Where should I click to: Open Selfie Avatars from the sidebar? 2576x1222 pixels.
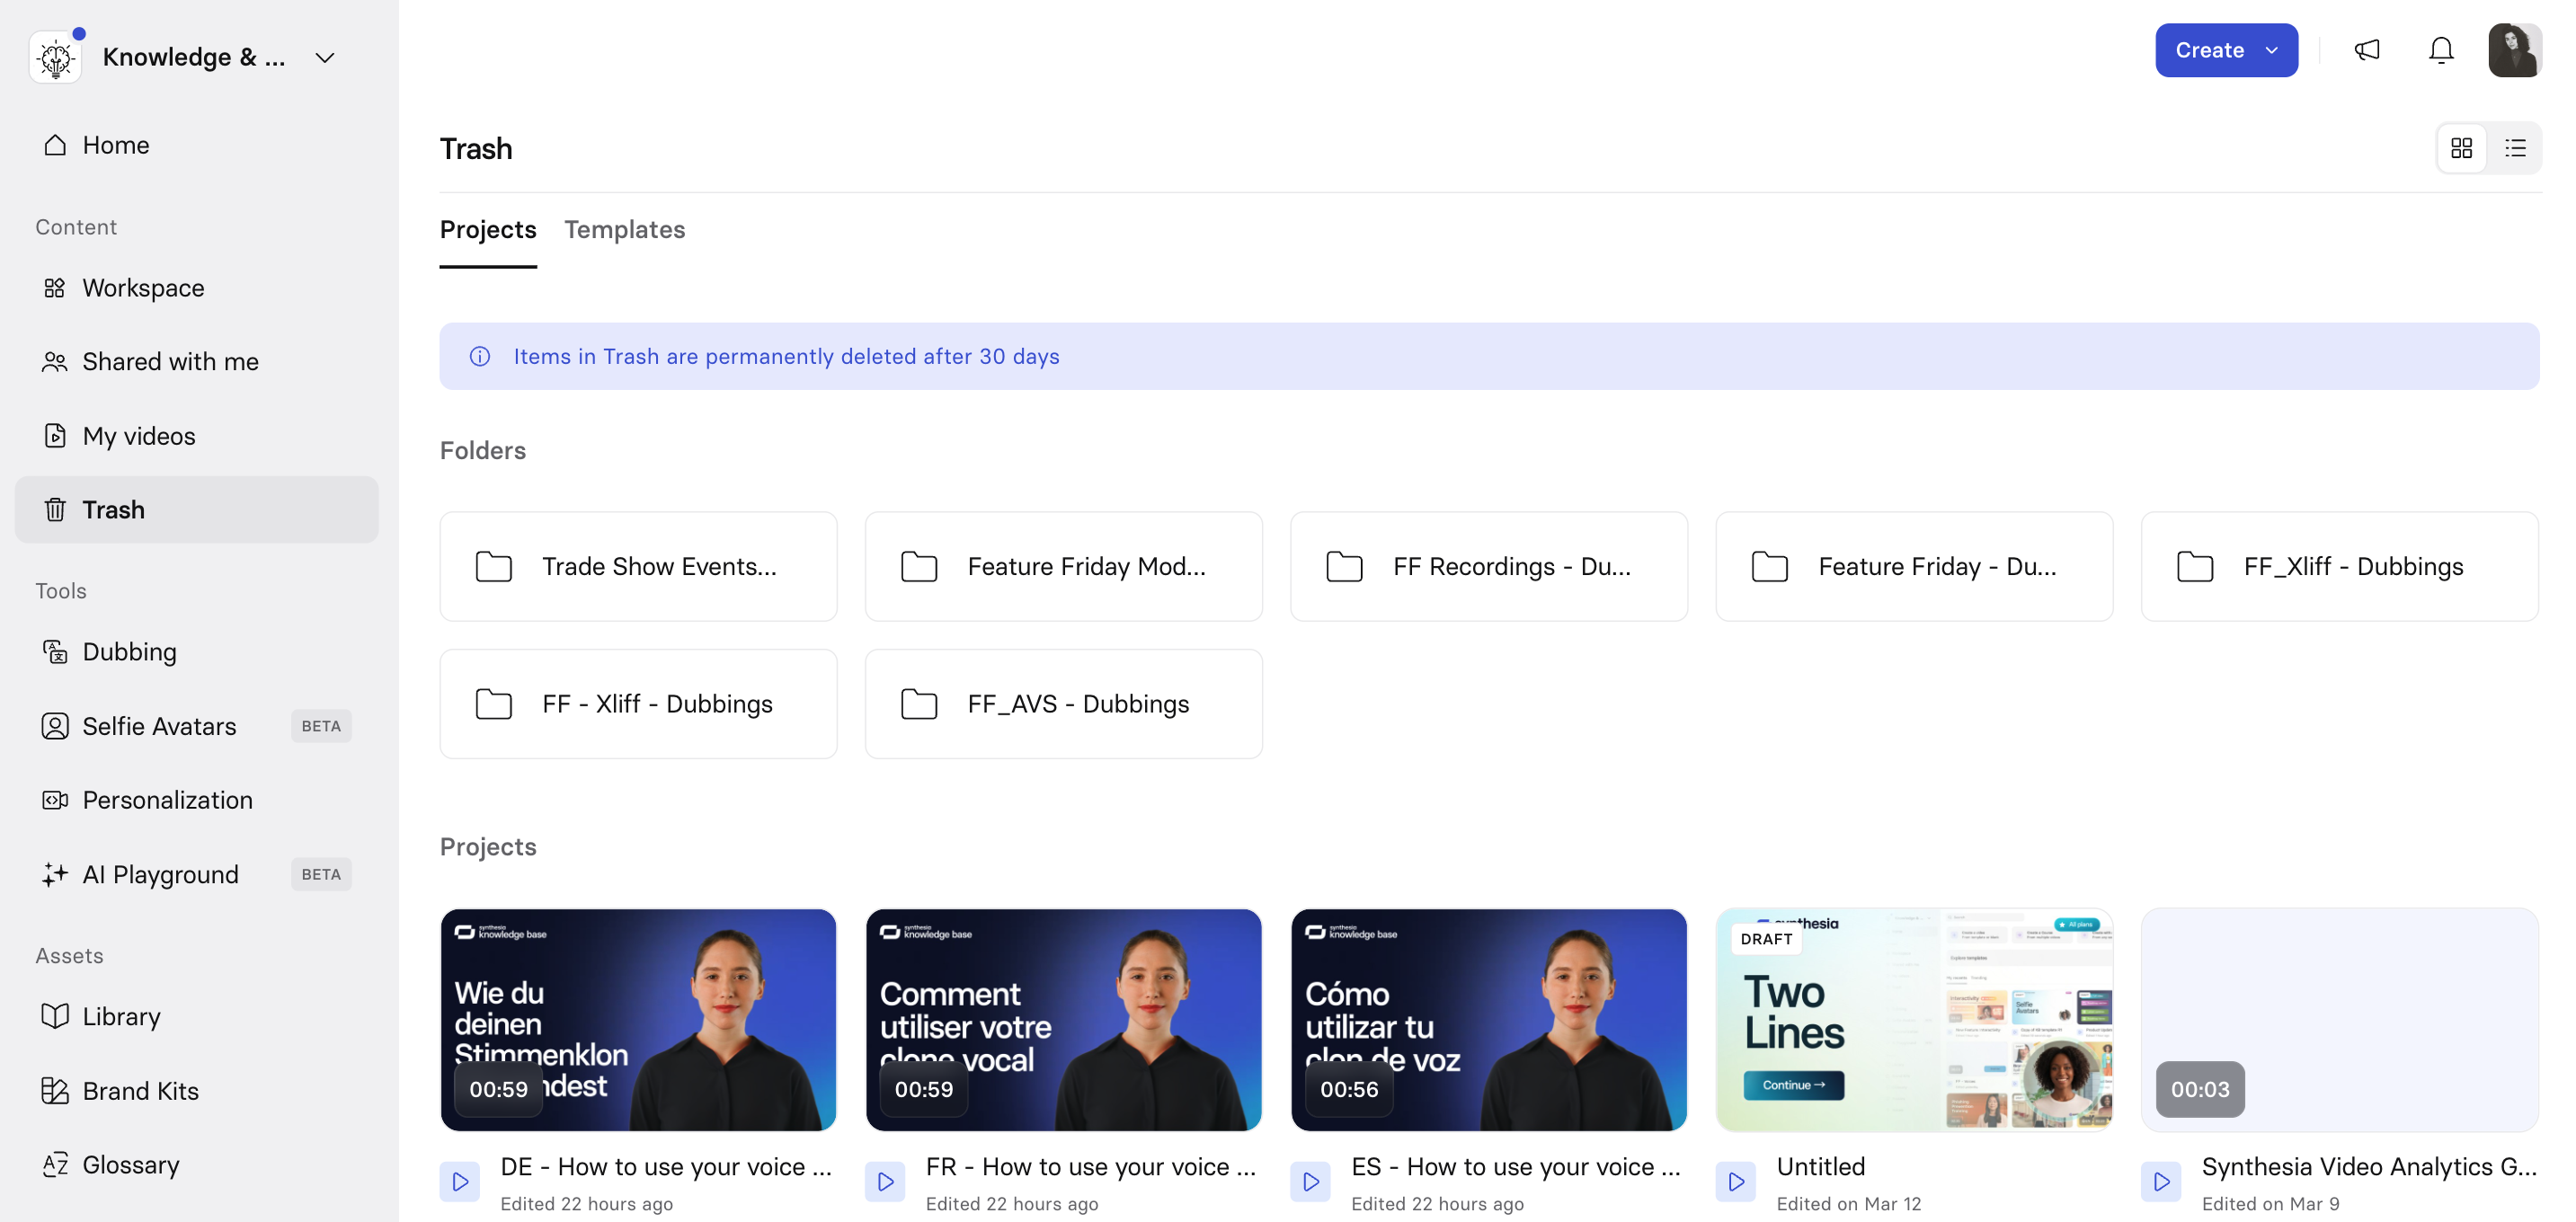click(159, 726)
